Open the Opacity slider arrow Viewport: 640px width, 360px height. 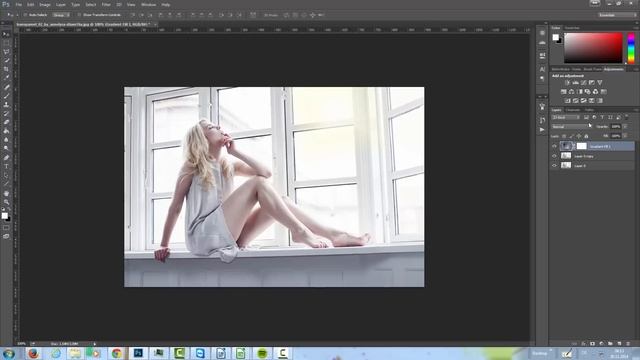pos(625,127)
